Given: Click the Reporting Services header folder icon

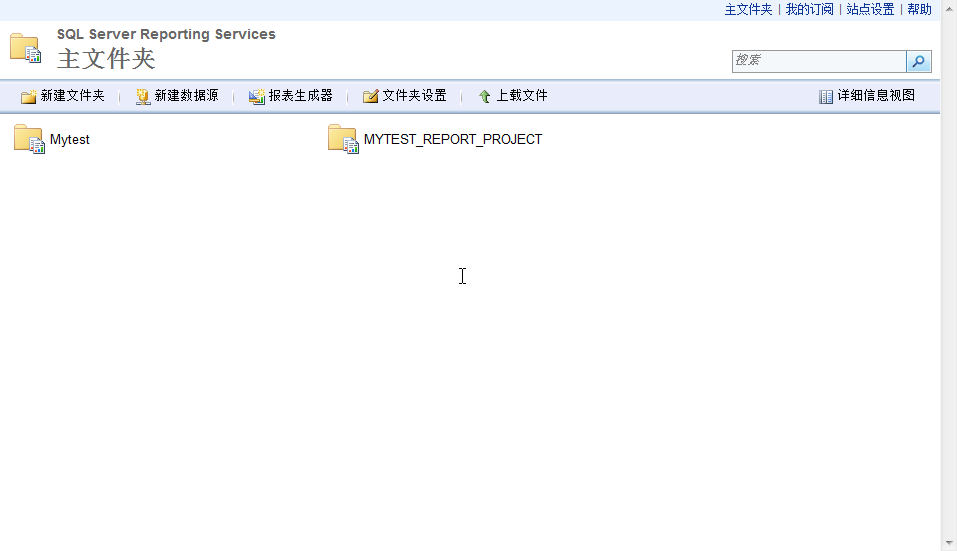Looking at the screenshot, I should (x=26, y=48).
